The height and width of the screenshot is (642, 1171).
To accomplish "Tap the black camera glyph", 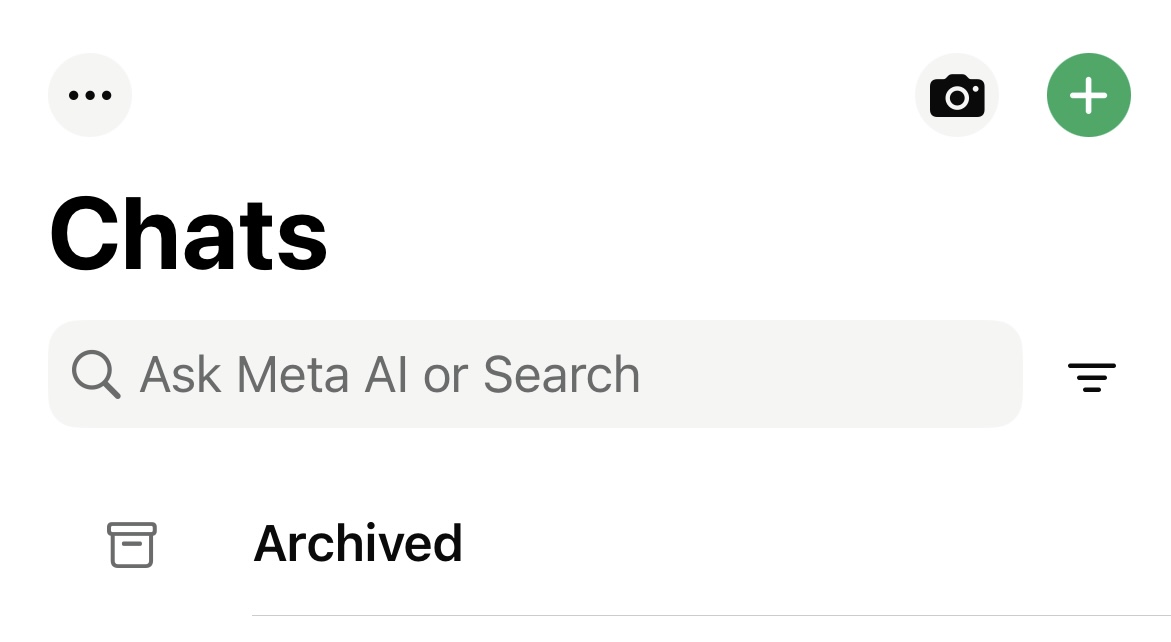I will click(957, 96).
